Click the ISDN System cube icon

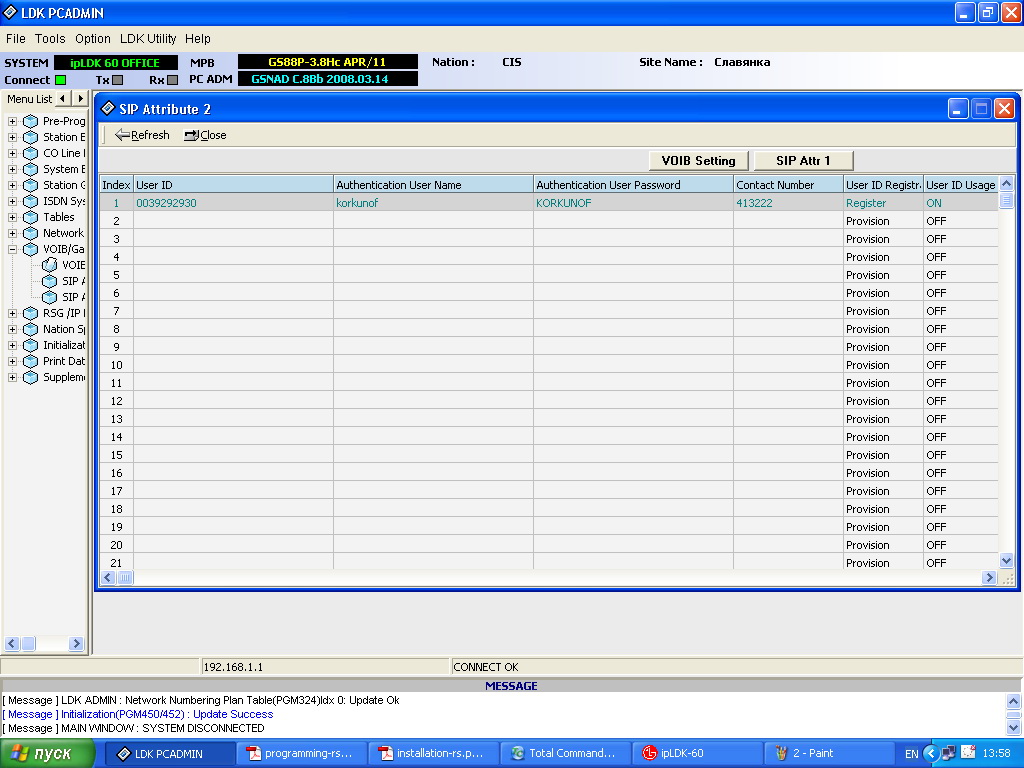tap(30, 201)
